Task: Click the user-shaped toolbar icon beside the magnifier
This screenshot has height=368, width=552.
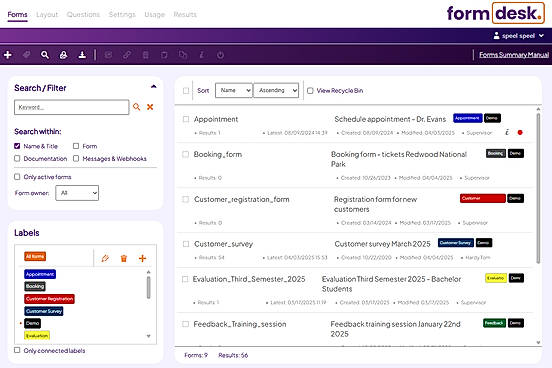Action: [63, 55]
